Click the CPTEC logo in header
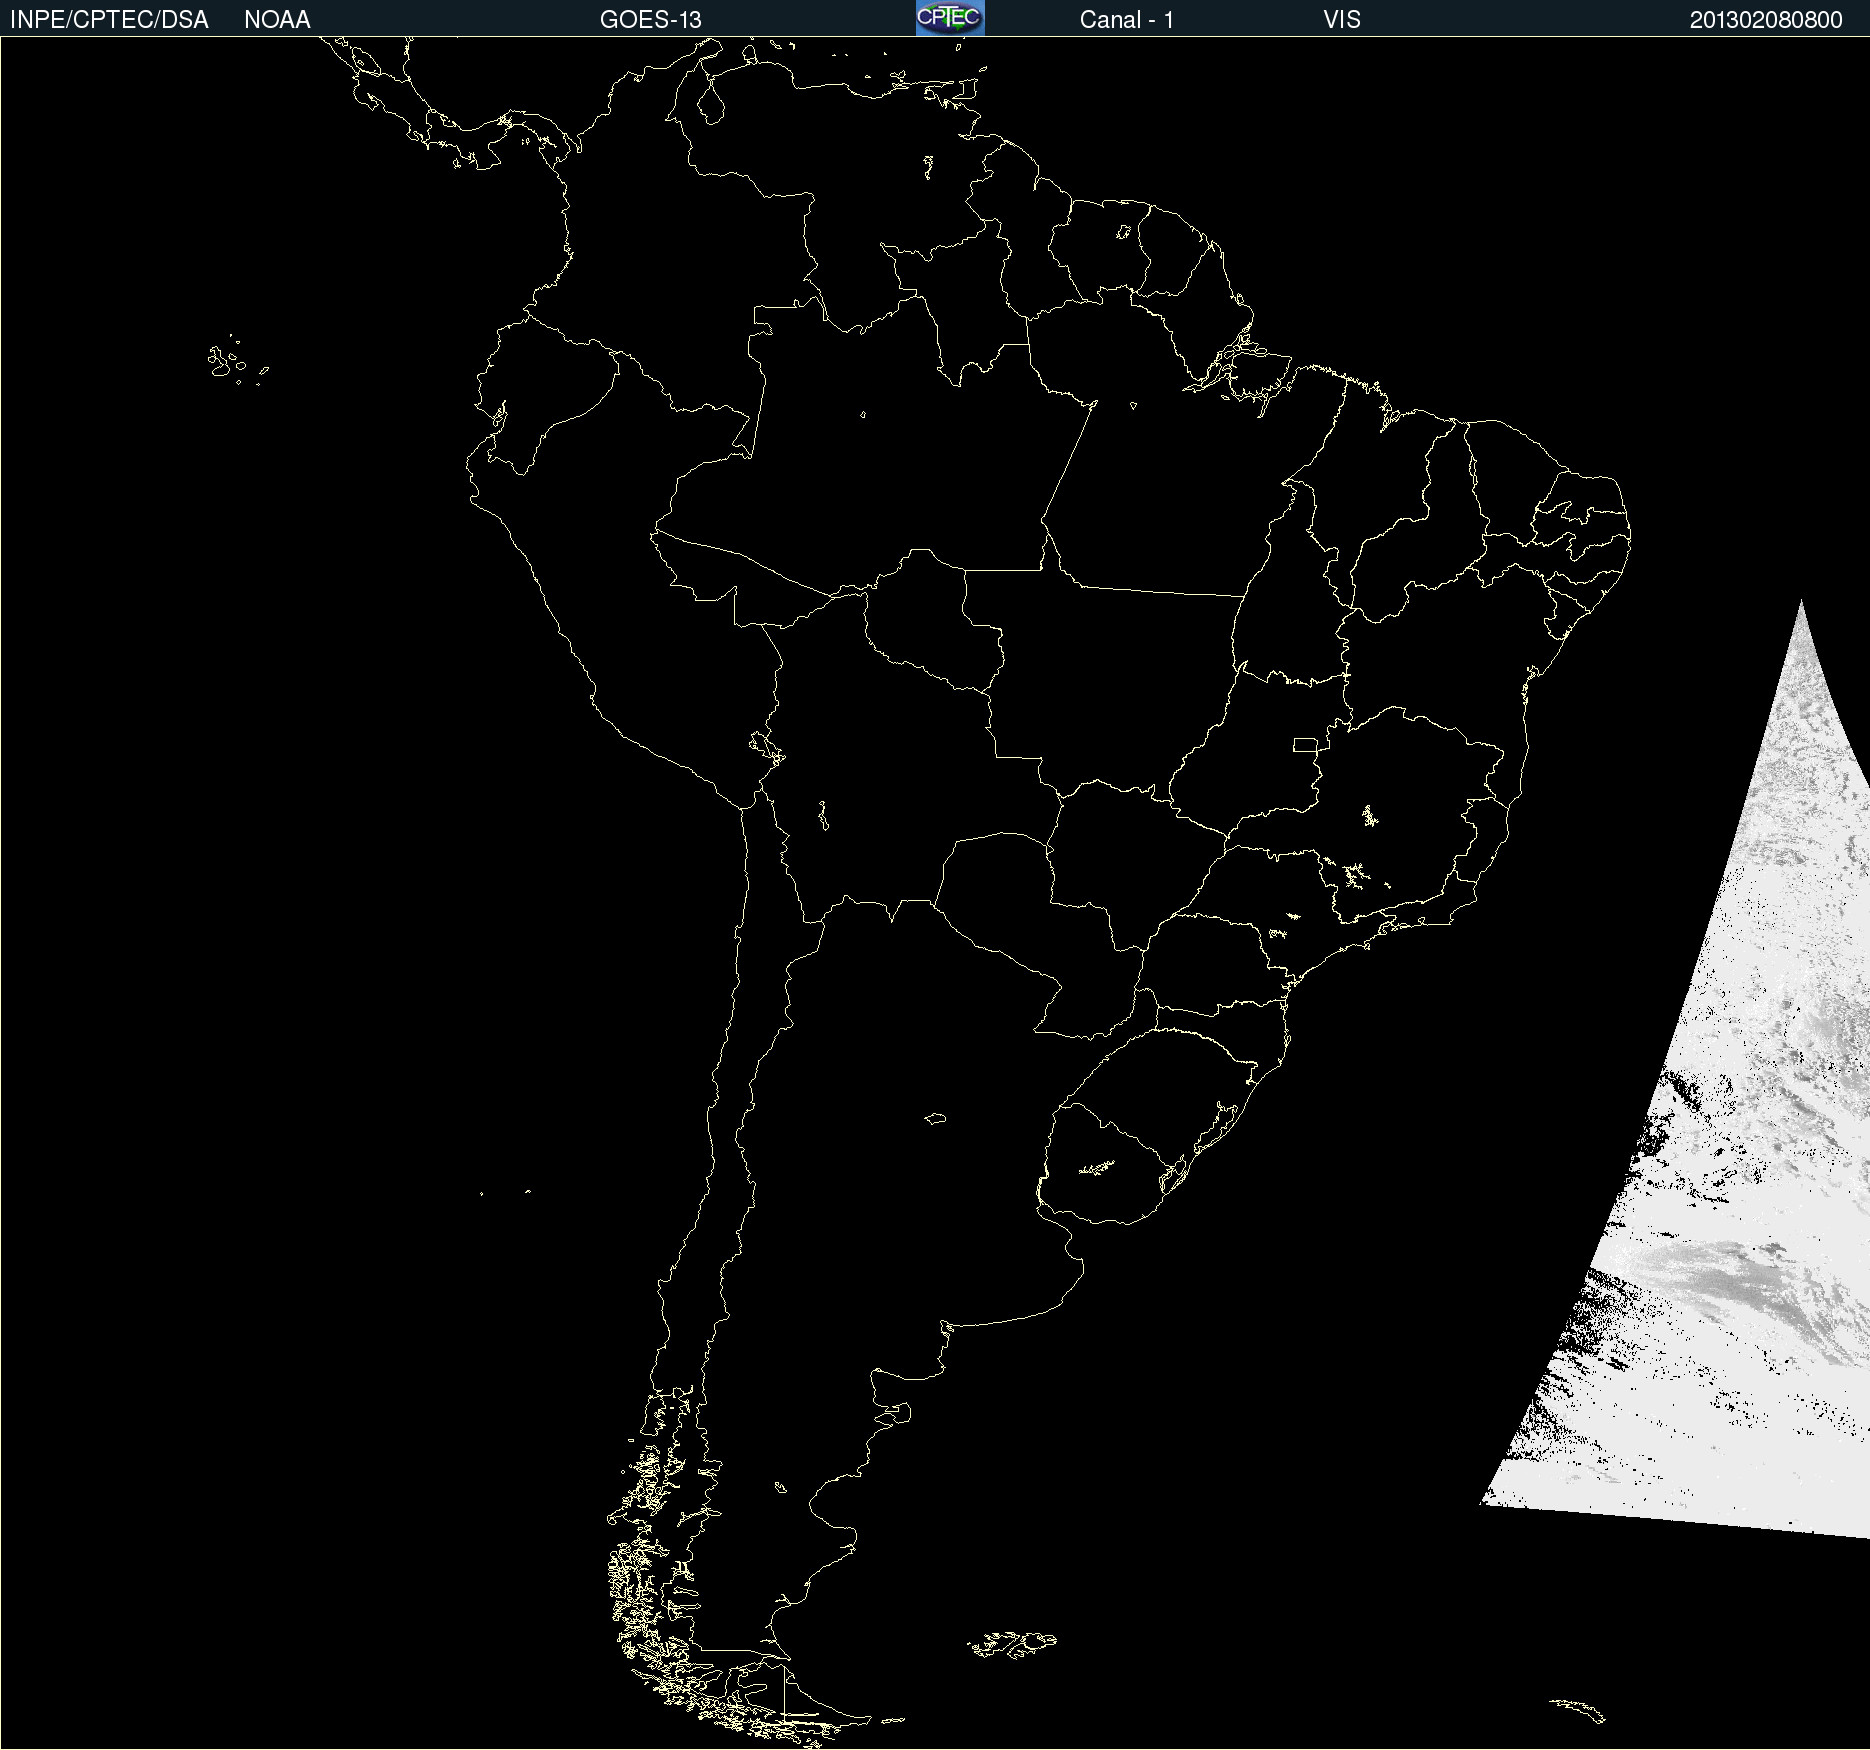 click(950, 18)
